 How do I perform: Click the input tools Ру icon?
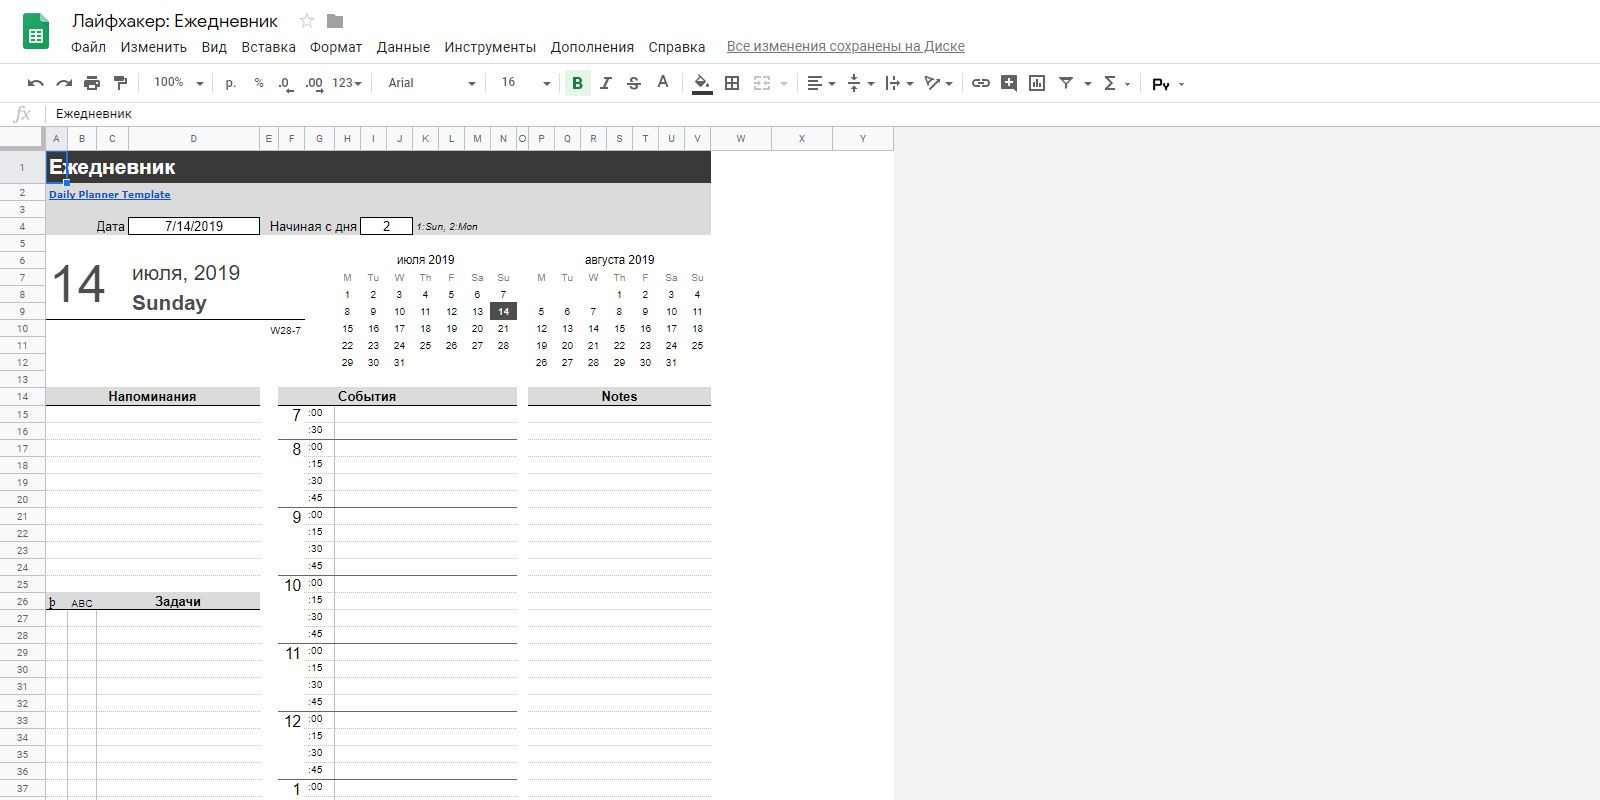click(1161, 84)
